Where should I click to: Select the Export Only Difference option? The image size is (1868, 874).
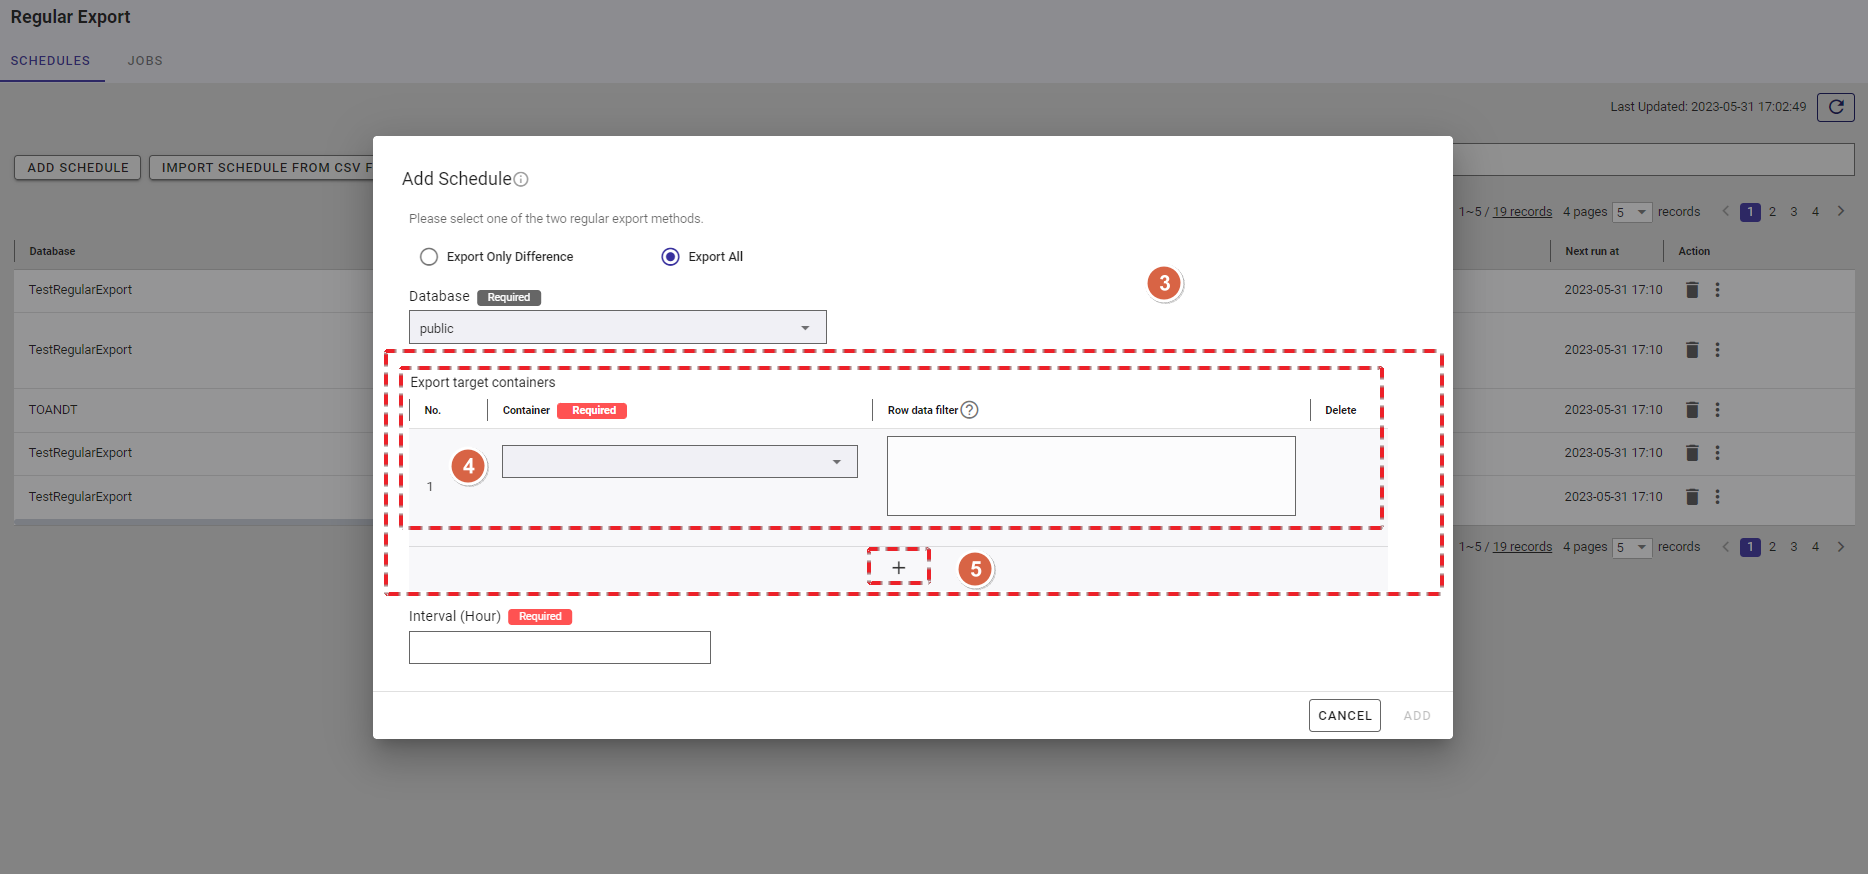coord(429,257)
